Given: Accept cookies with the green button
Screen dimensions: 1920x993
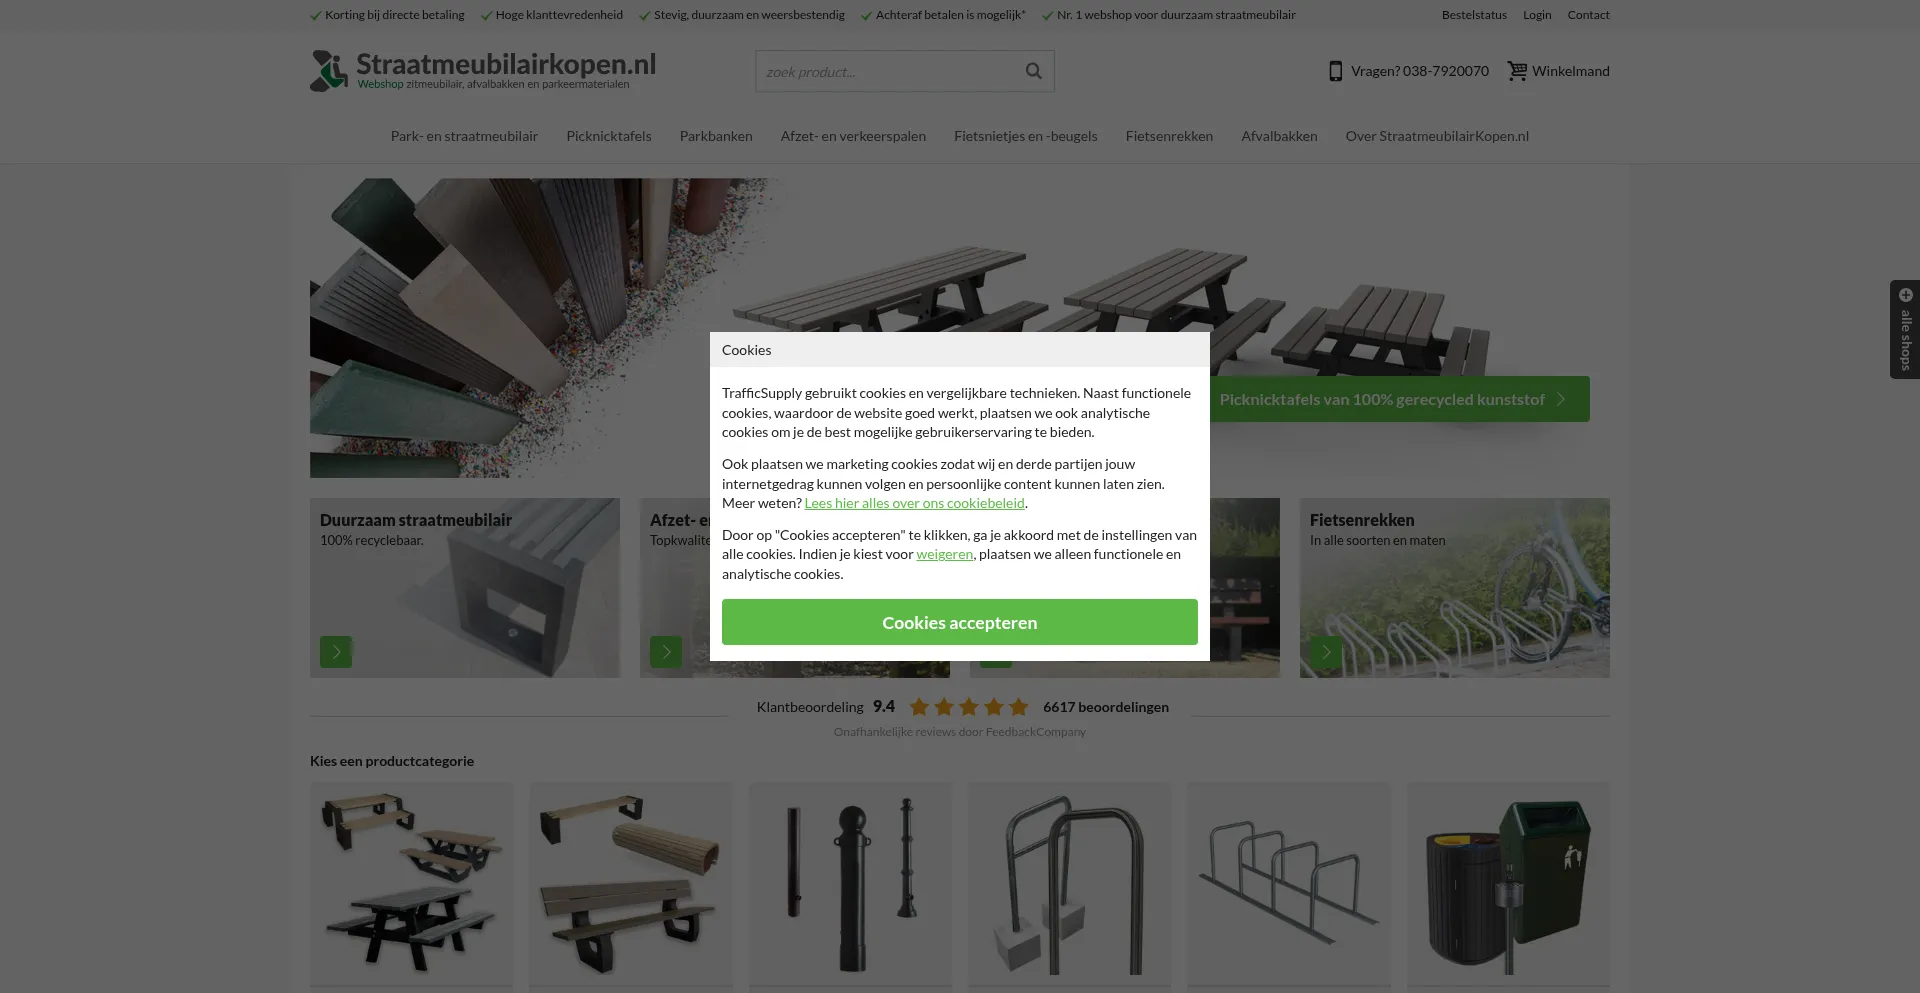Looking at the screenshot, I should [x=960, y=622].
